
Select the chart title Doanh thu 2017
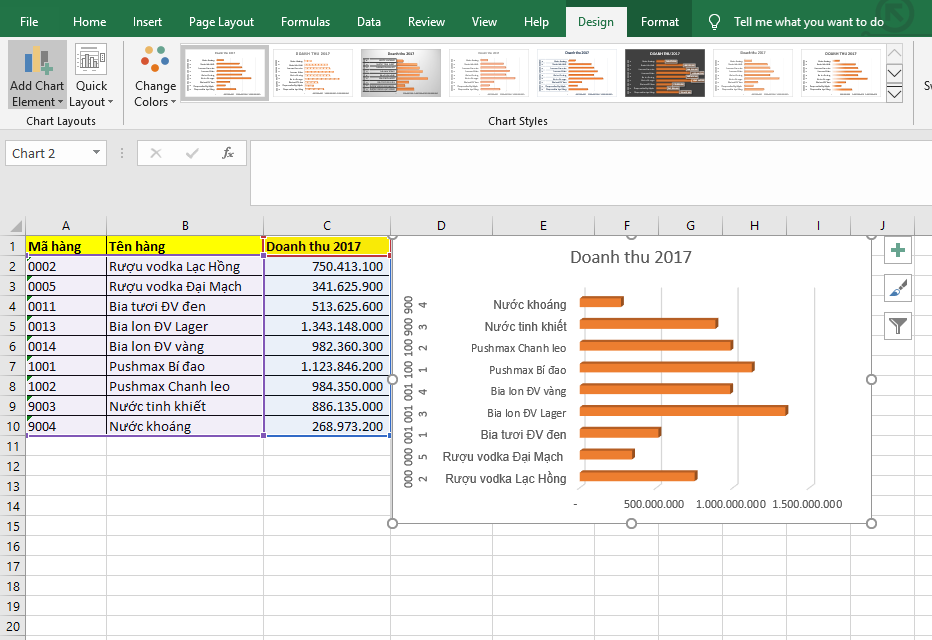click(630, 257)
